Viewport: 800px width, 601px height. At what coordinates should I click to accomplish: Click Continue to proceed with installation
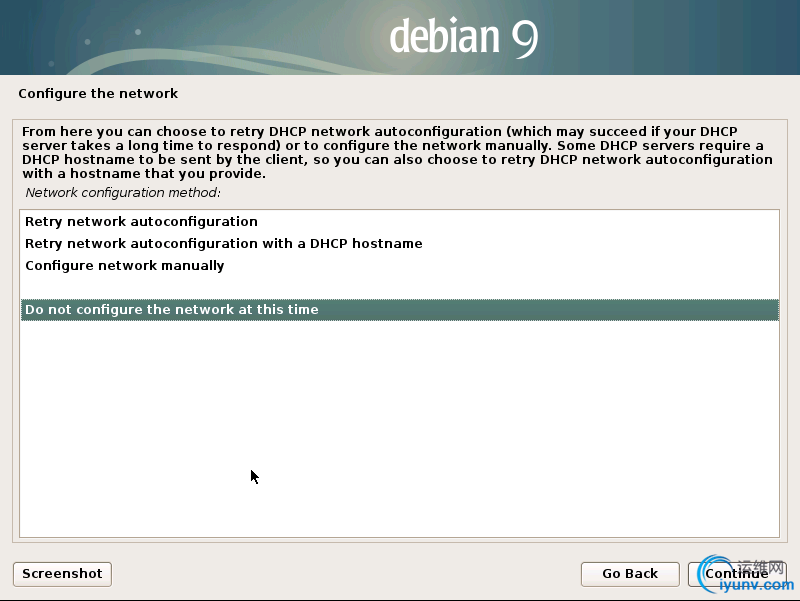point(737,574)
